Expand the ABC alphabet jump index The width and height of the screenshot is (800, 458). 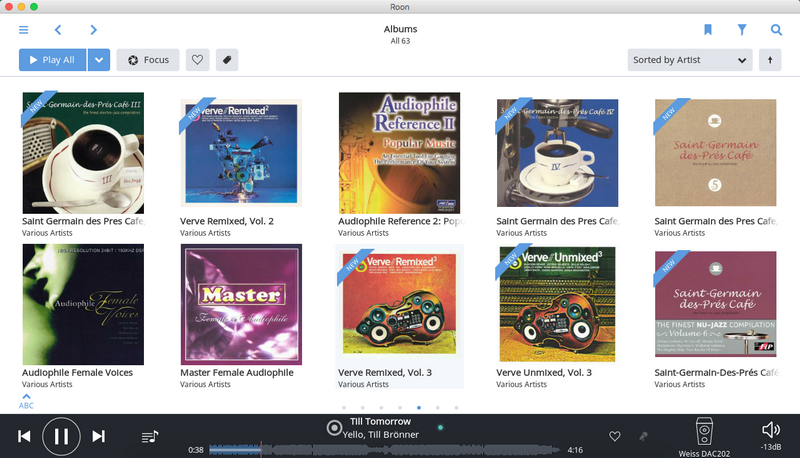click(26, 401)
